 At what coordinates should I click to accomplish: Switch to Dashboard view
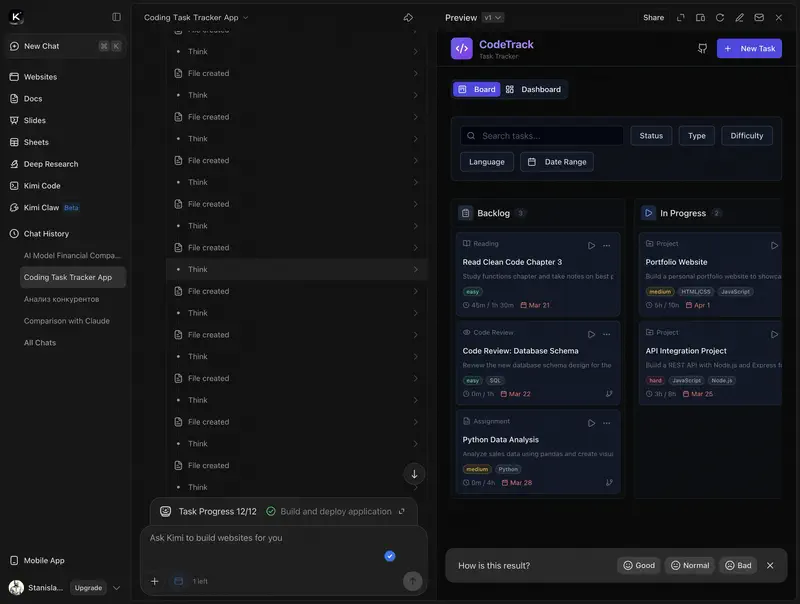[533, 89]
